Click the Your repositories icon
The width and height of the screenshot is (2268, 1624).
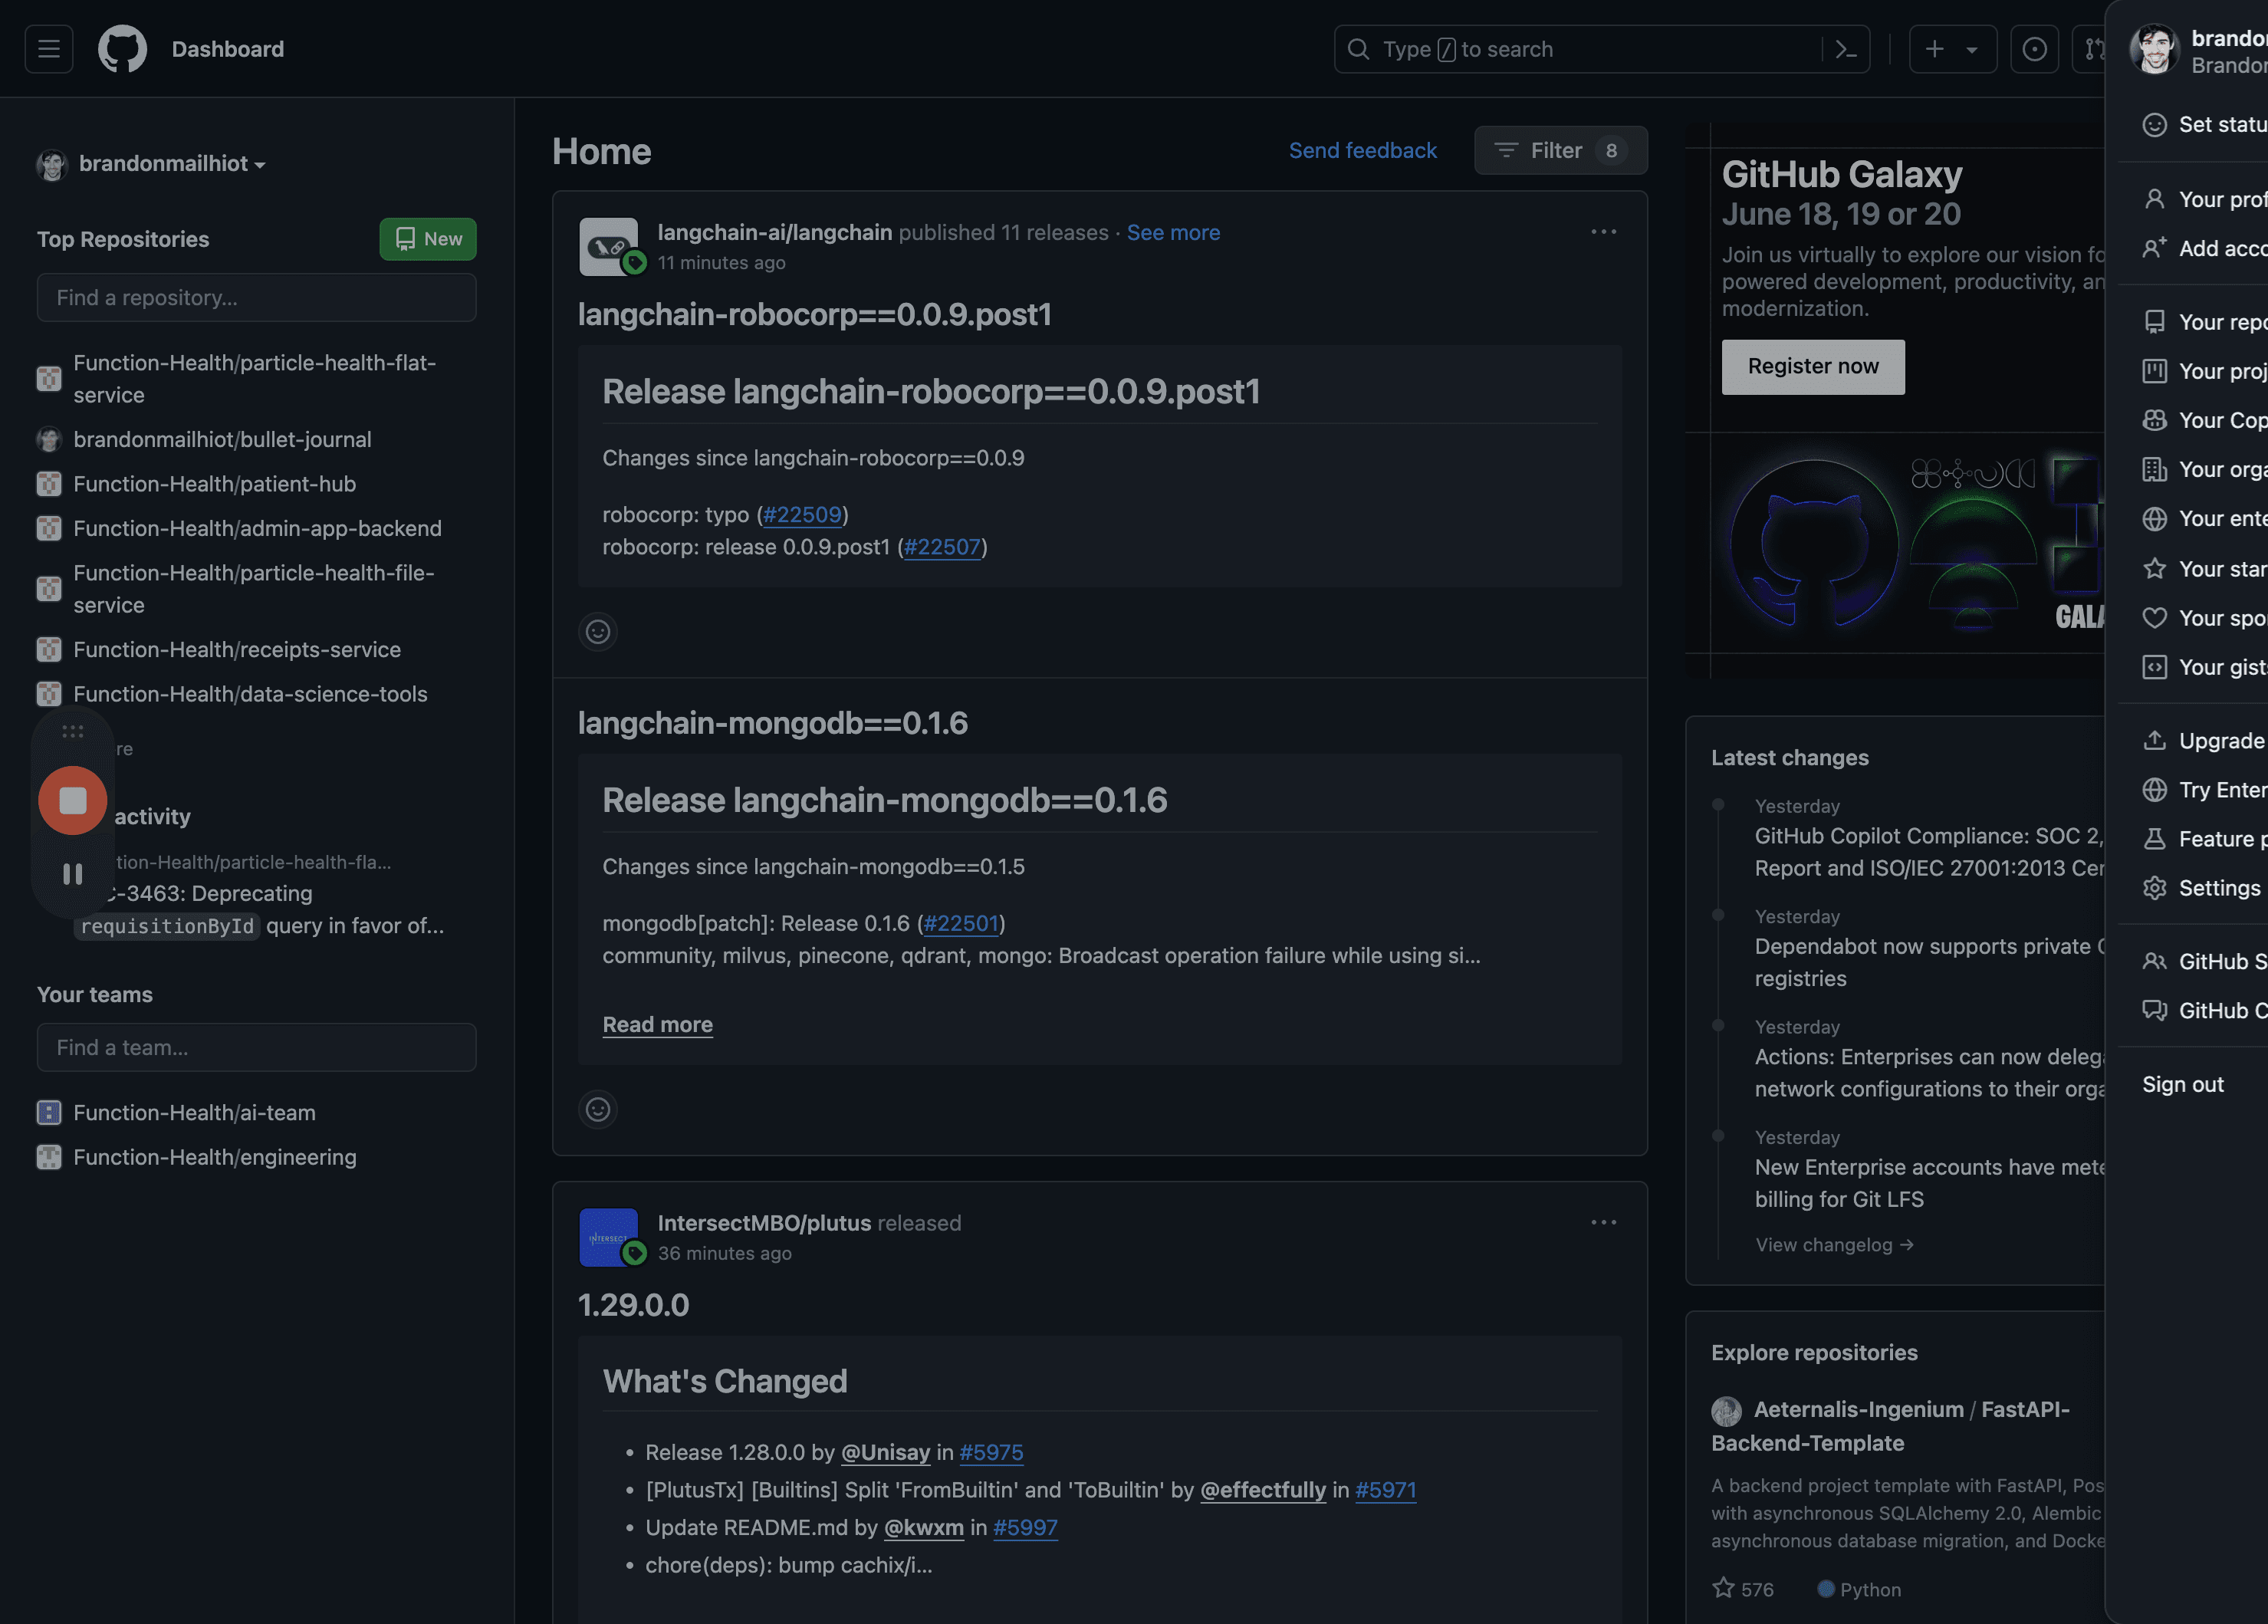click(x=2154, y=322)
